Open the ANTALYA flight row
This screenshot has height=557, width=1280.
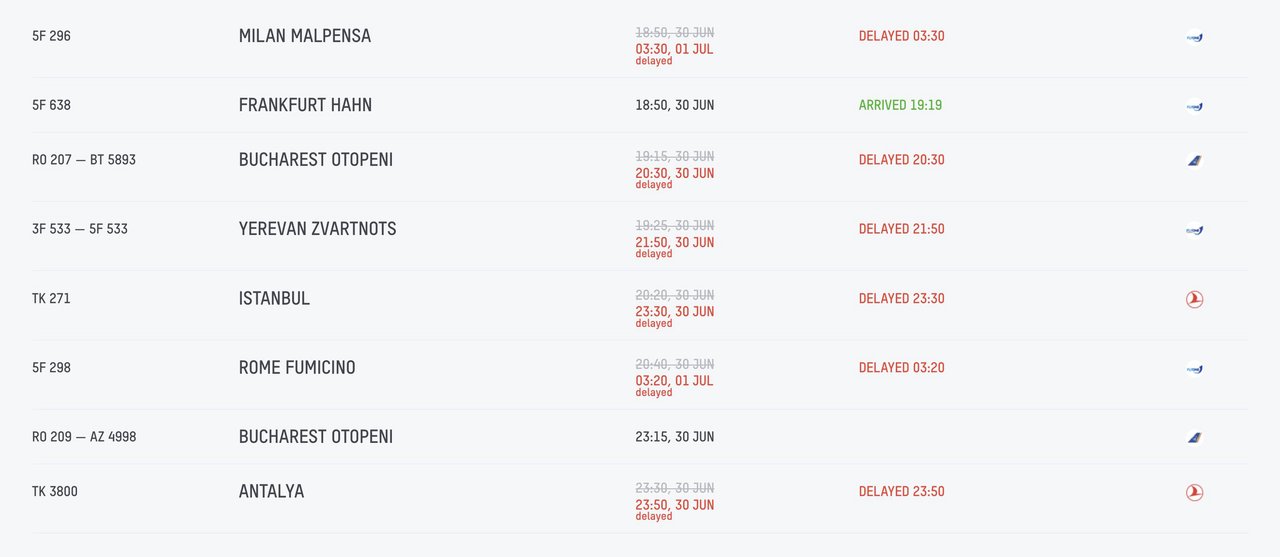click(x=640, y=498)
